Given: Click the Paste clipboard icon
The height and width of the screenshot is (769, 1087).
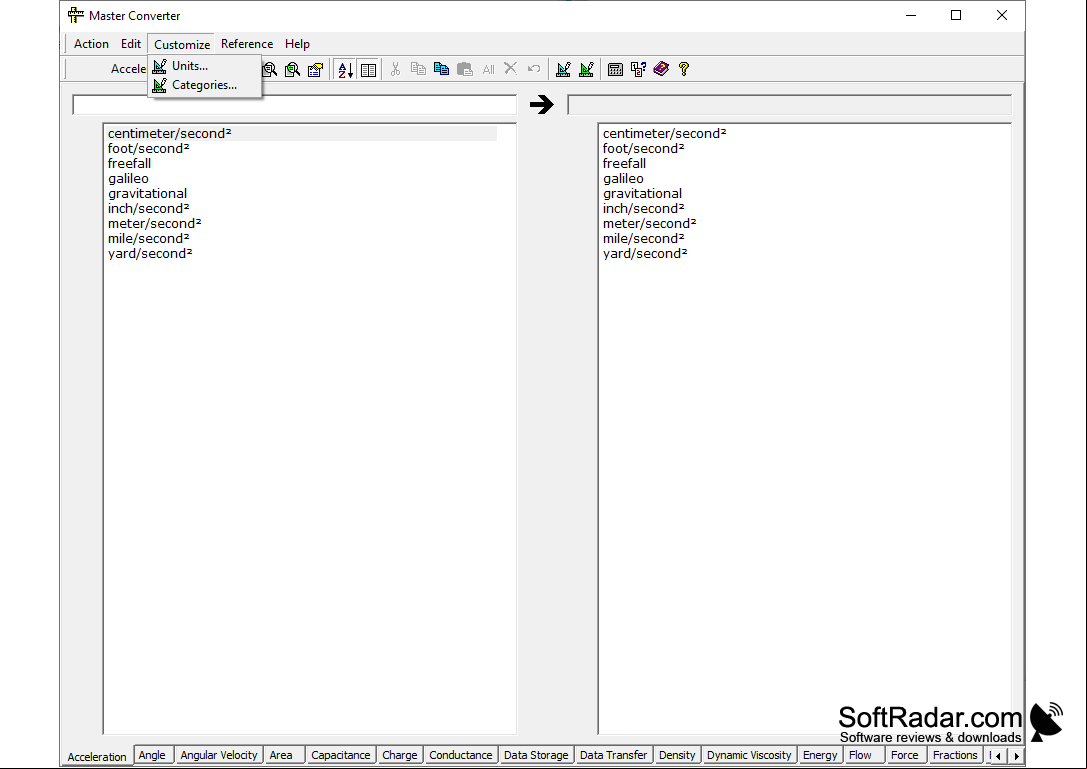Looking at the screenshot, I should tap(464, 69).
